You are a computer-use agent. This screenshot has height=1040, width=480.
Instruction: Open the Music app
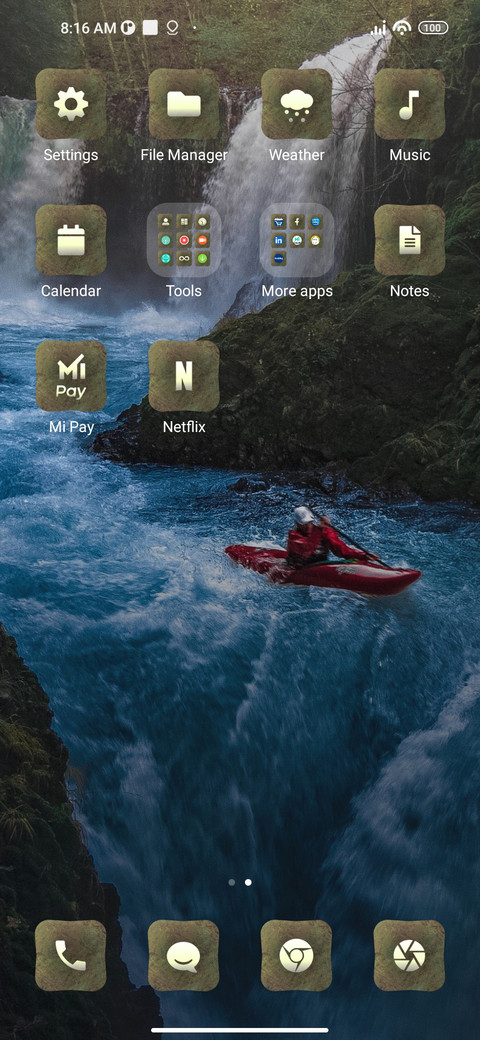coord(410,104)
